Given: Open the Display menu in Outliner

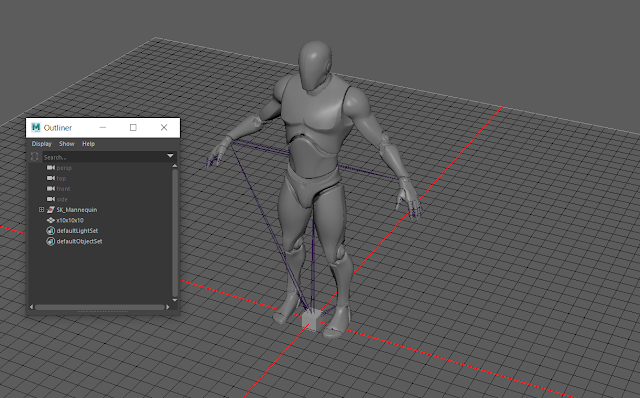Looking at the screenshot, I should (42, 144).
